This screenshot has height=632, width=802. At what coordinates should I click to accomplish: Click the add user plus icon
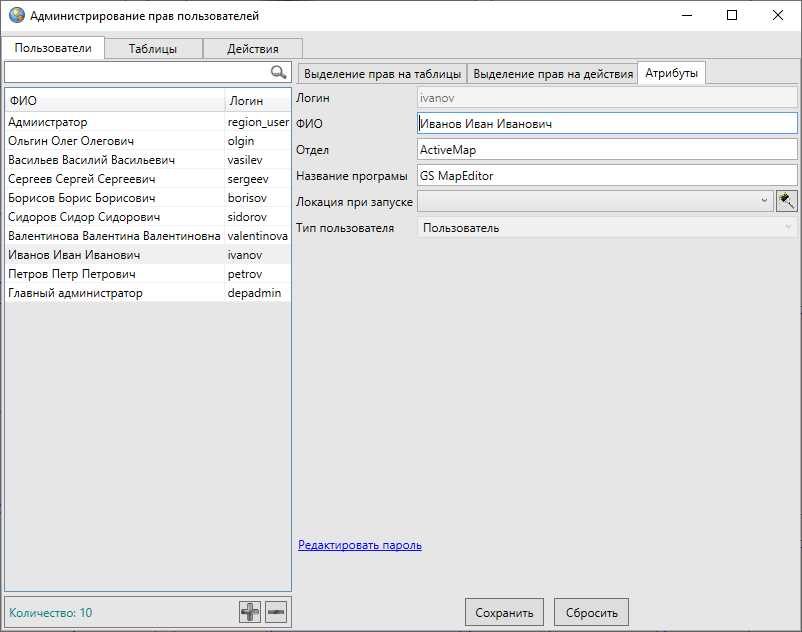pos(250,612)
